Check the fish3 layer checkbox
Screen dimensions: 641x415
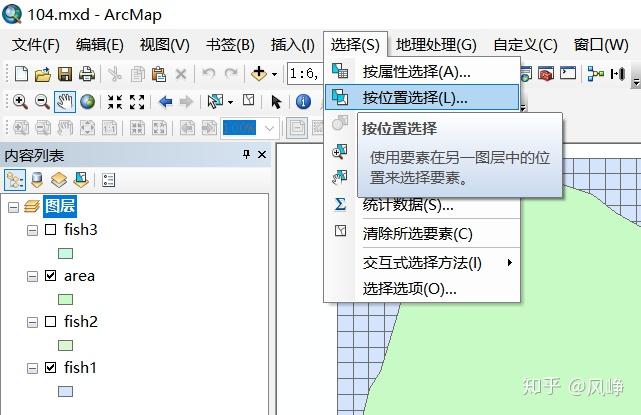tap(50, 229)
